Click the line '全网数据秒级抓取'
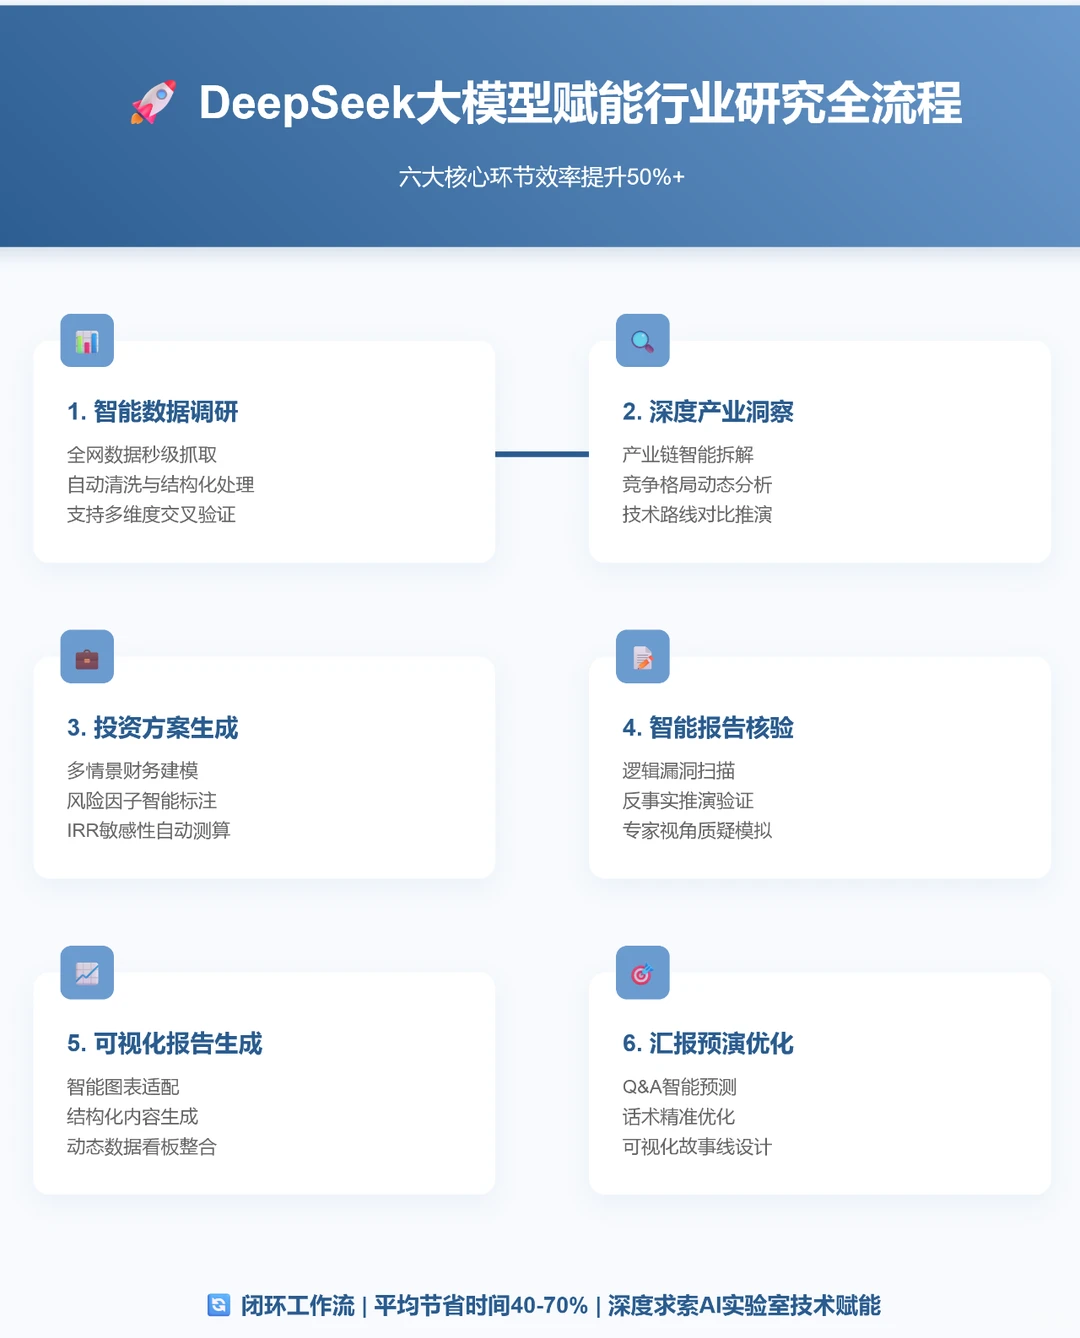 [142, 455]
